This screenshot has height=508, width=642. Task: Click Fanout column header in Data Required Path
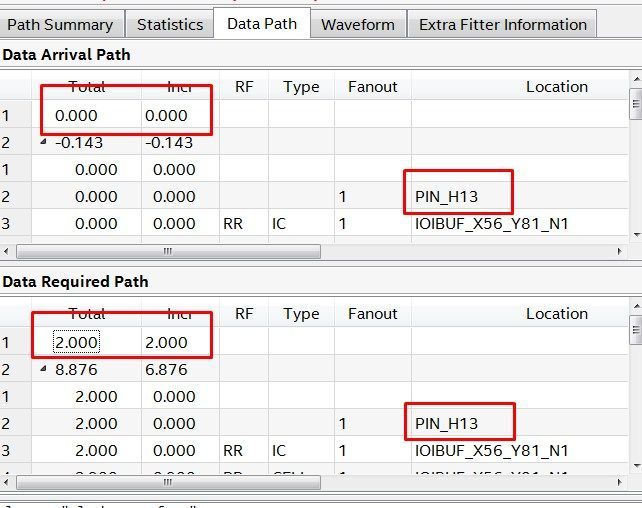(x=372, y=314)
